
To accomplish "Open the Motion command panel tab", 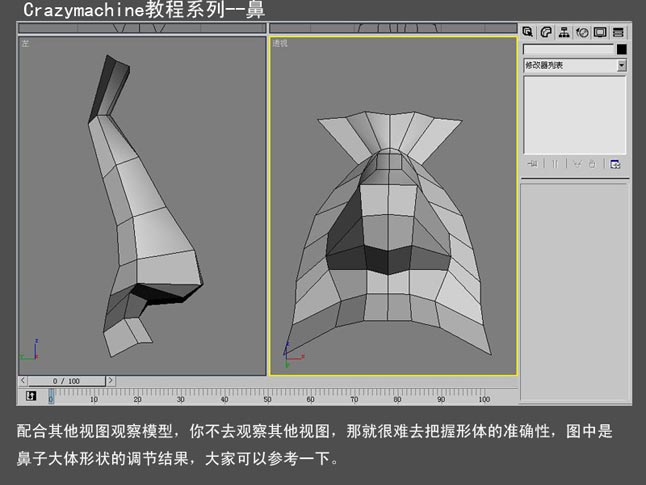I will click(582, 32).
